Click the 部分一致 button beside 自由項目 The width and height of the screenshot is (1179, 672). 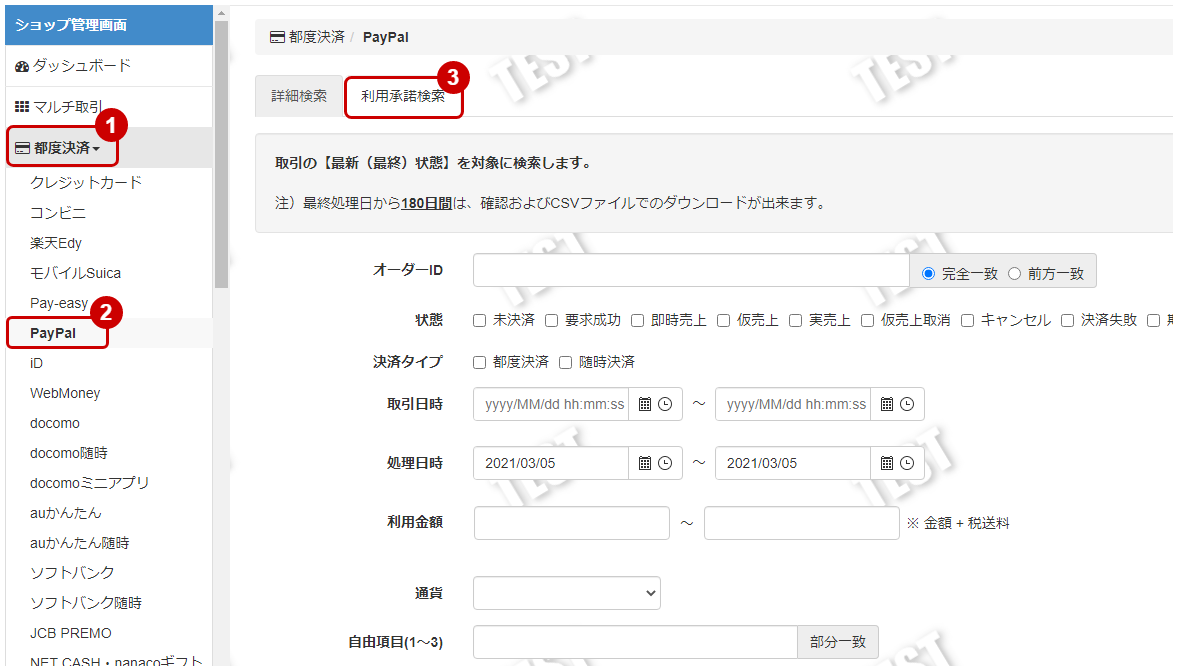point(836,642)
